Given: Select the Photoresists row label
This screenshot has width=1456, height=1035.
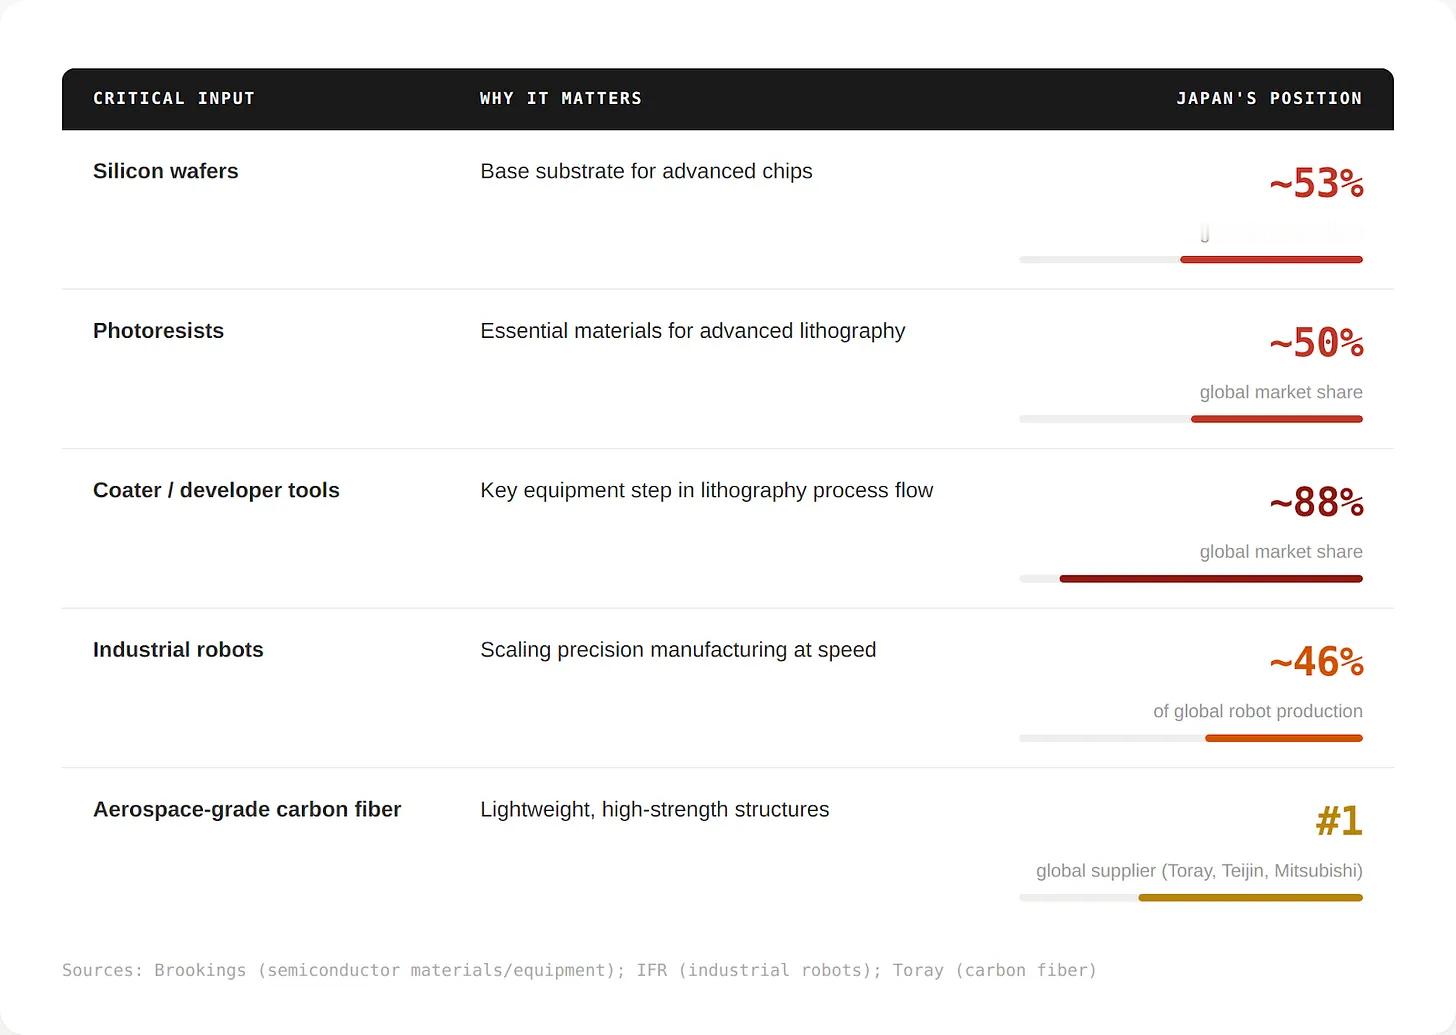Looking at the screenshot, I should [158, 331].
